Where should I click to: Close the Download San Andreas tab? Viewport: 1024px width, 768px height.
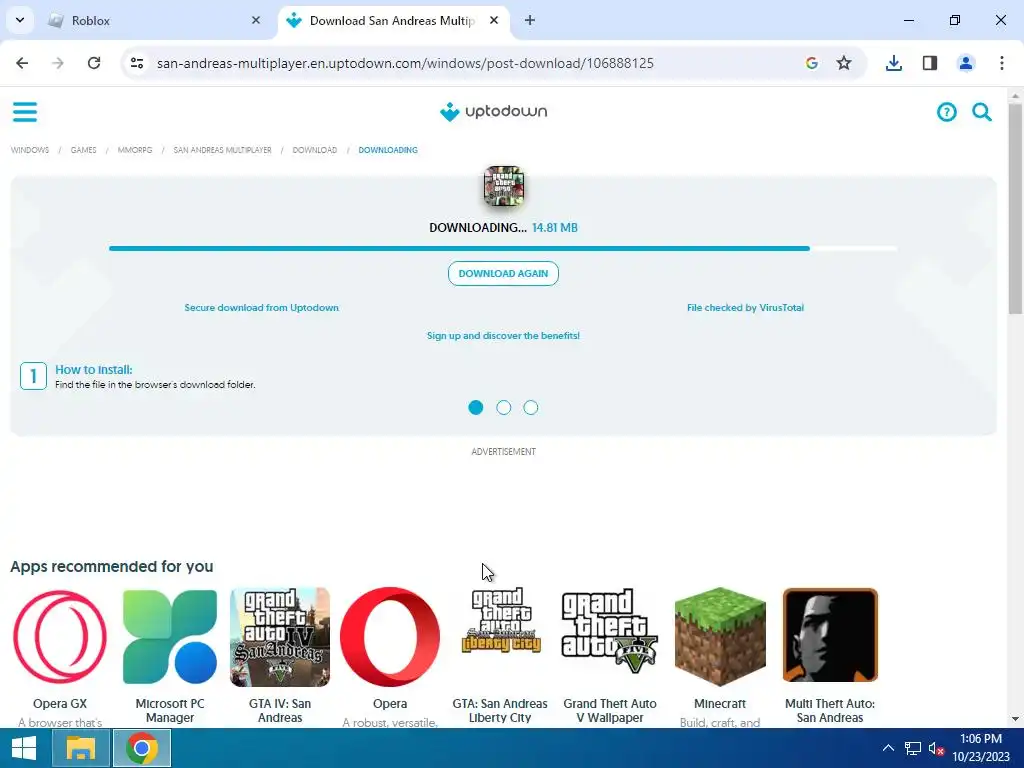pos(494,20)
